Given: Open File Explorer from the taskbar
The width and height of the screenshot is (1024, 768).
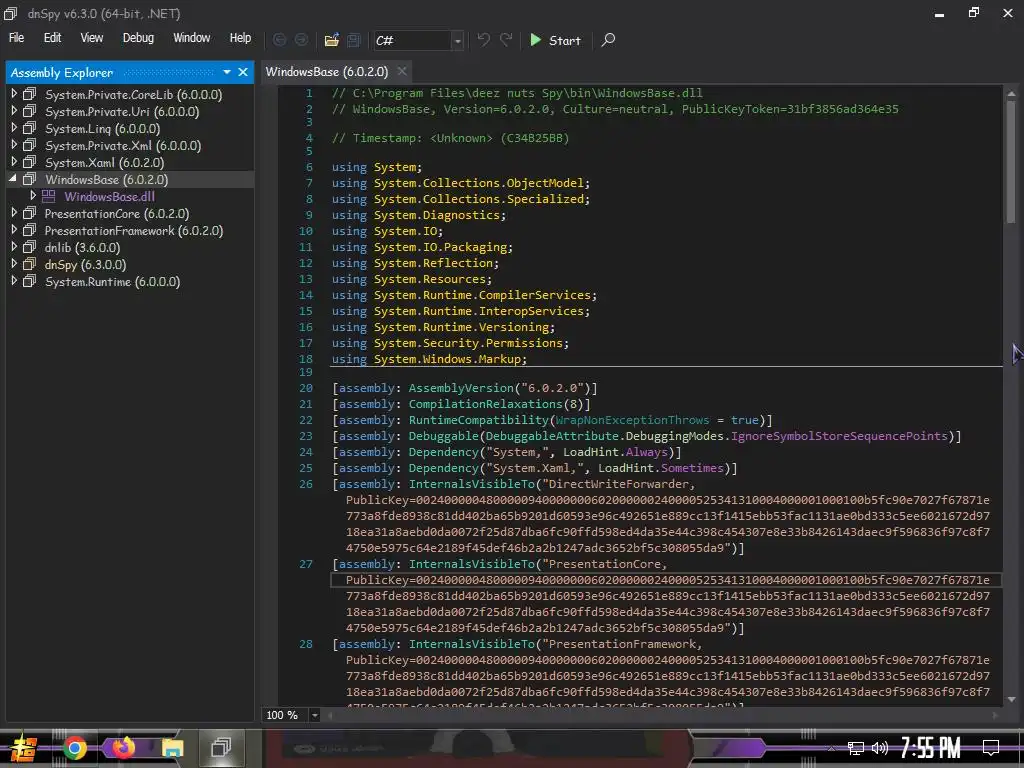Looking at the screenshot, I should [172, 748].
